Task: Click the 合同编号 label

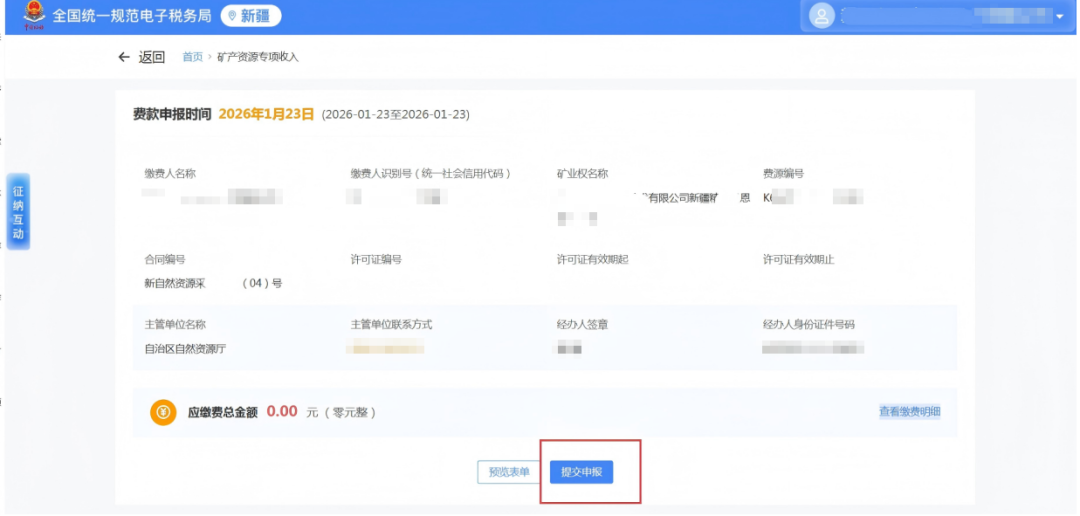Action: (165, 260)
